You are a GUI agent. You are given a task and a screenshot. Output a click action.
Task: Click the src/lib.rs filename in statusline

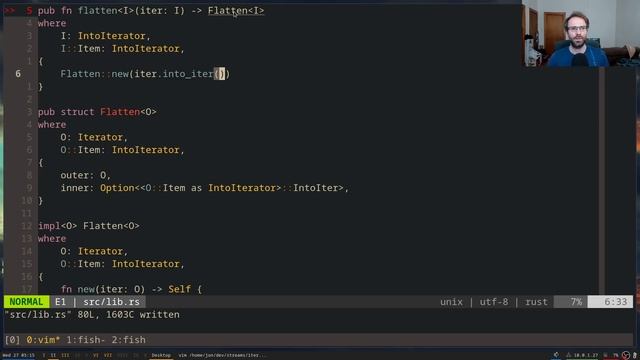click(x=111, y=302)
